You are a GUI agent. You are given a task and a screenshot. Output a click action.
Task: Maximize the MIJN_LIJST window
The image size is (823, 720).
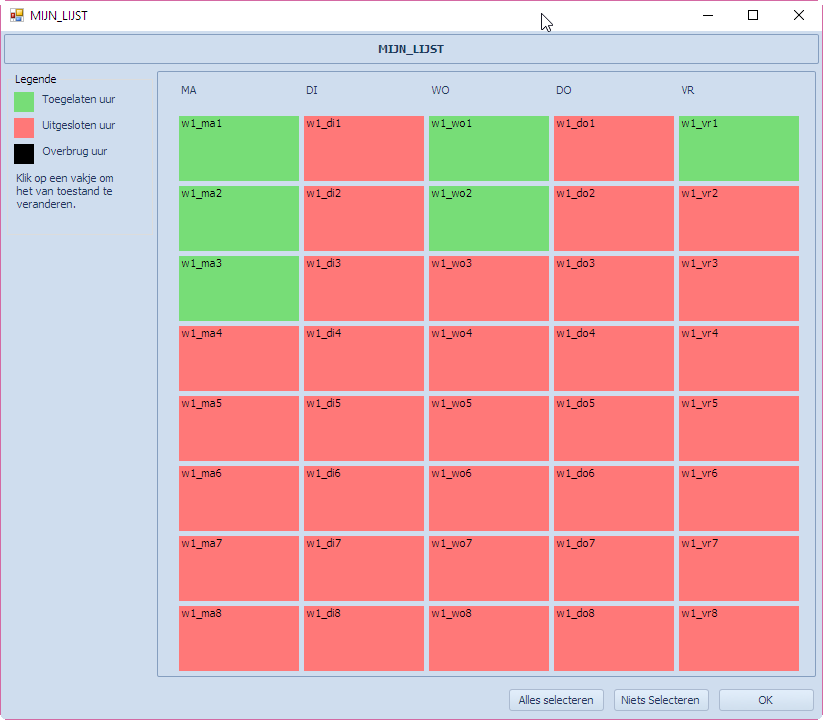[x=753, y=15]
